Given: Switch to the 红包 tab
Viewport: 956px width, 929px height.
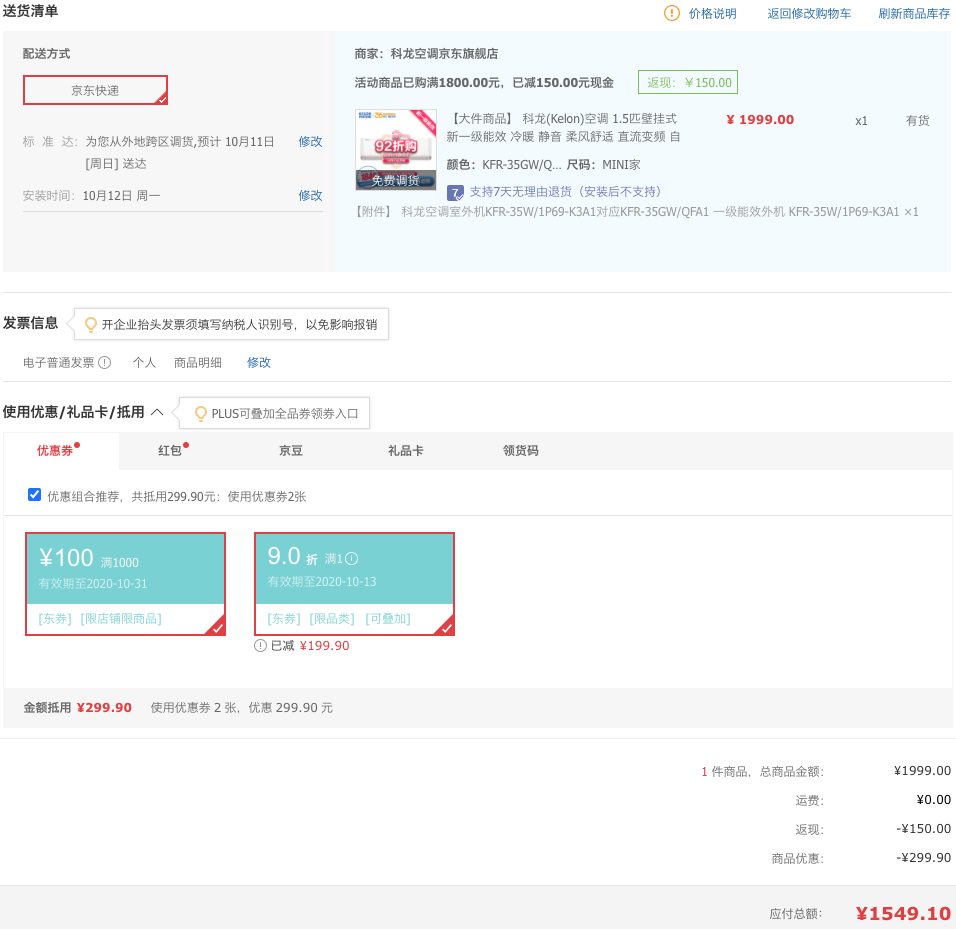Looking at the screenshot, I should coord(170,450).
